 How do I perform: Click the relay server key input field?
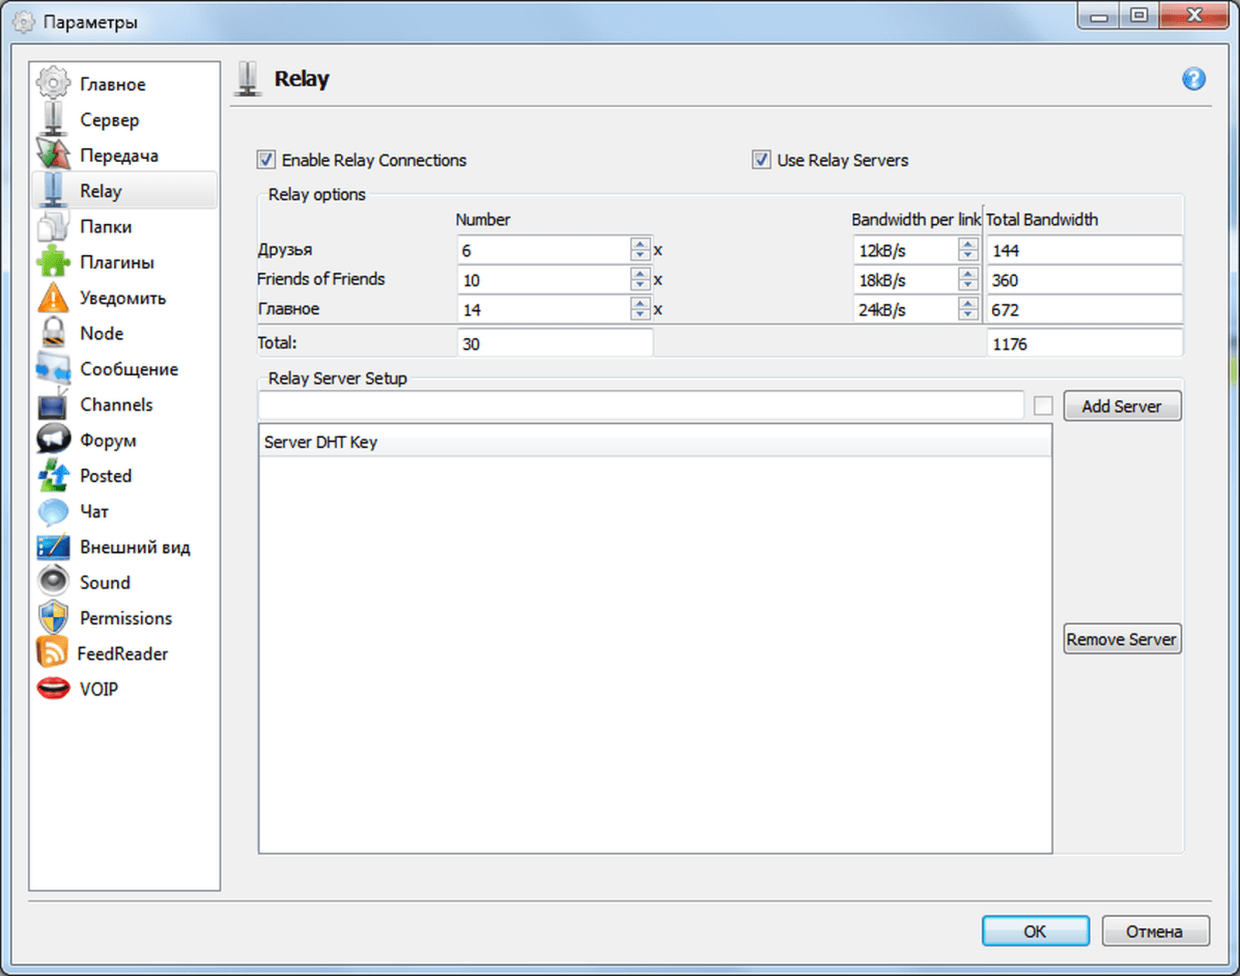[640, 406]
